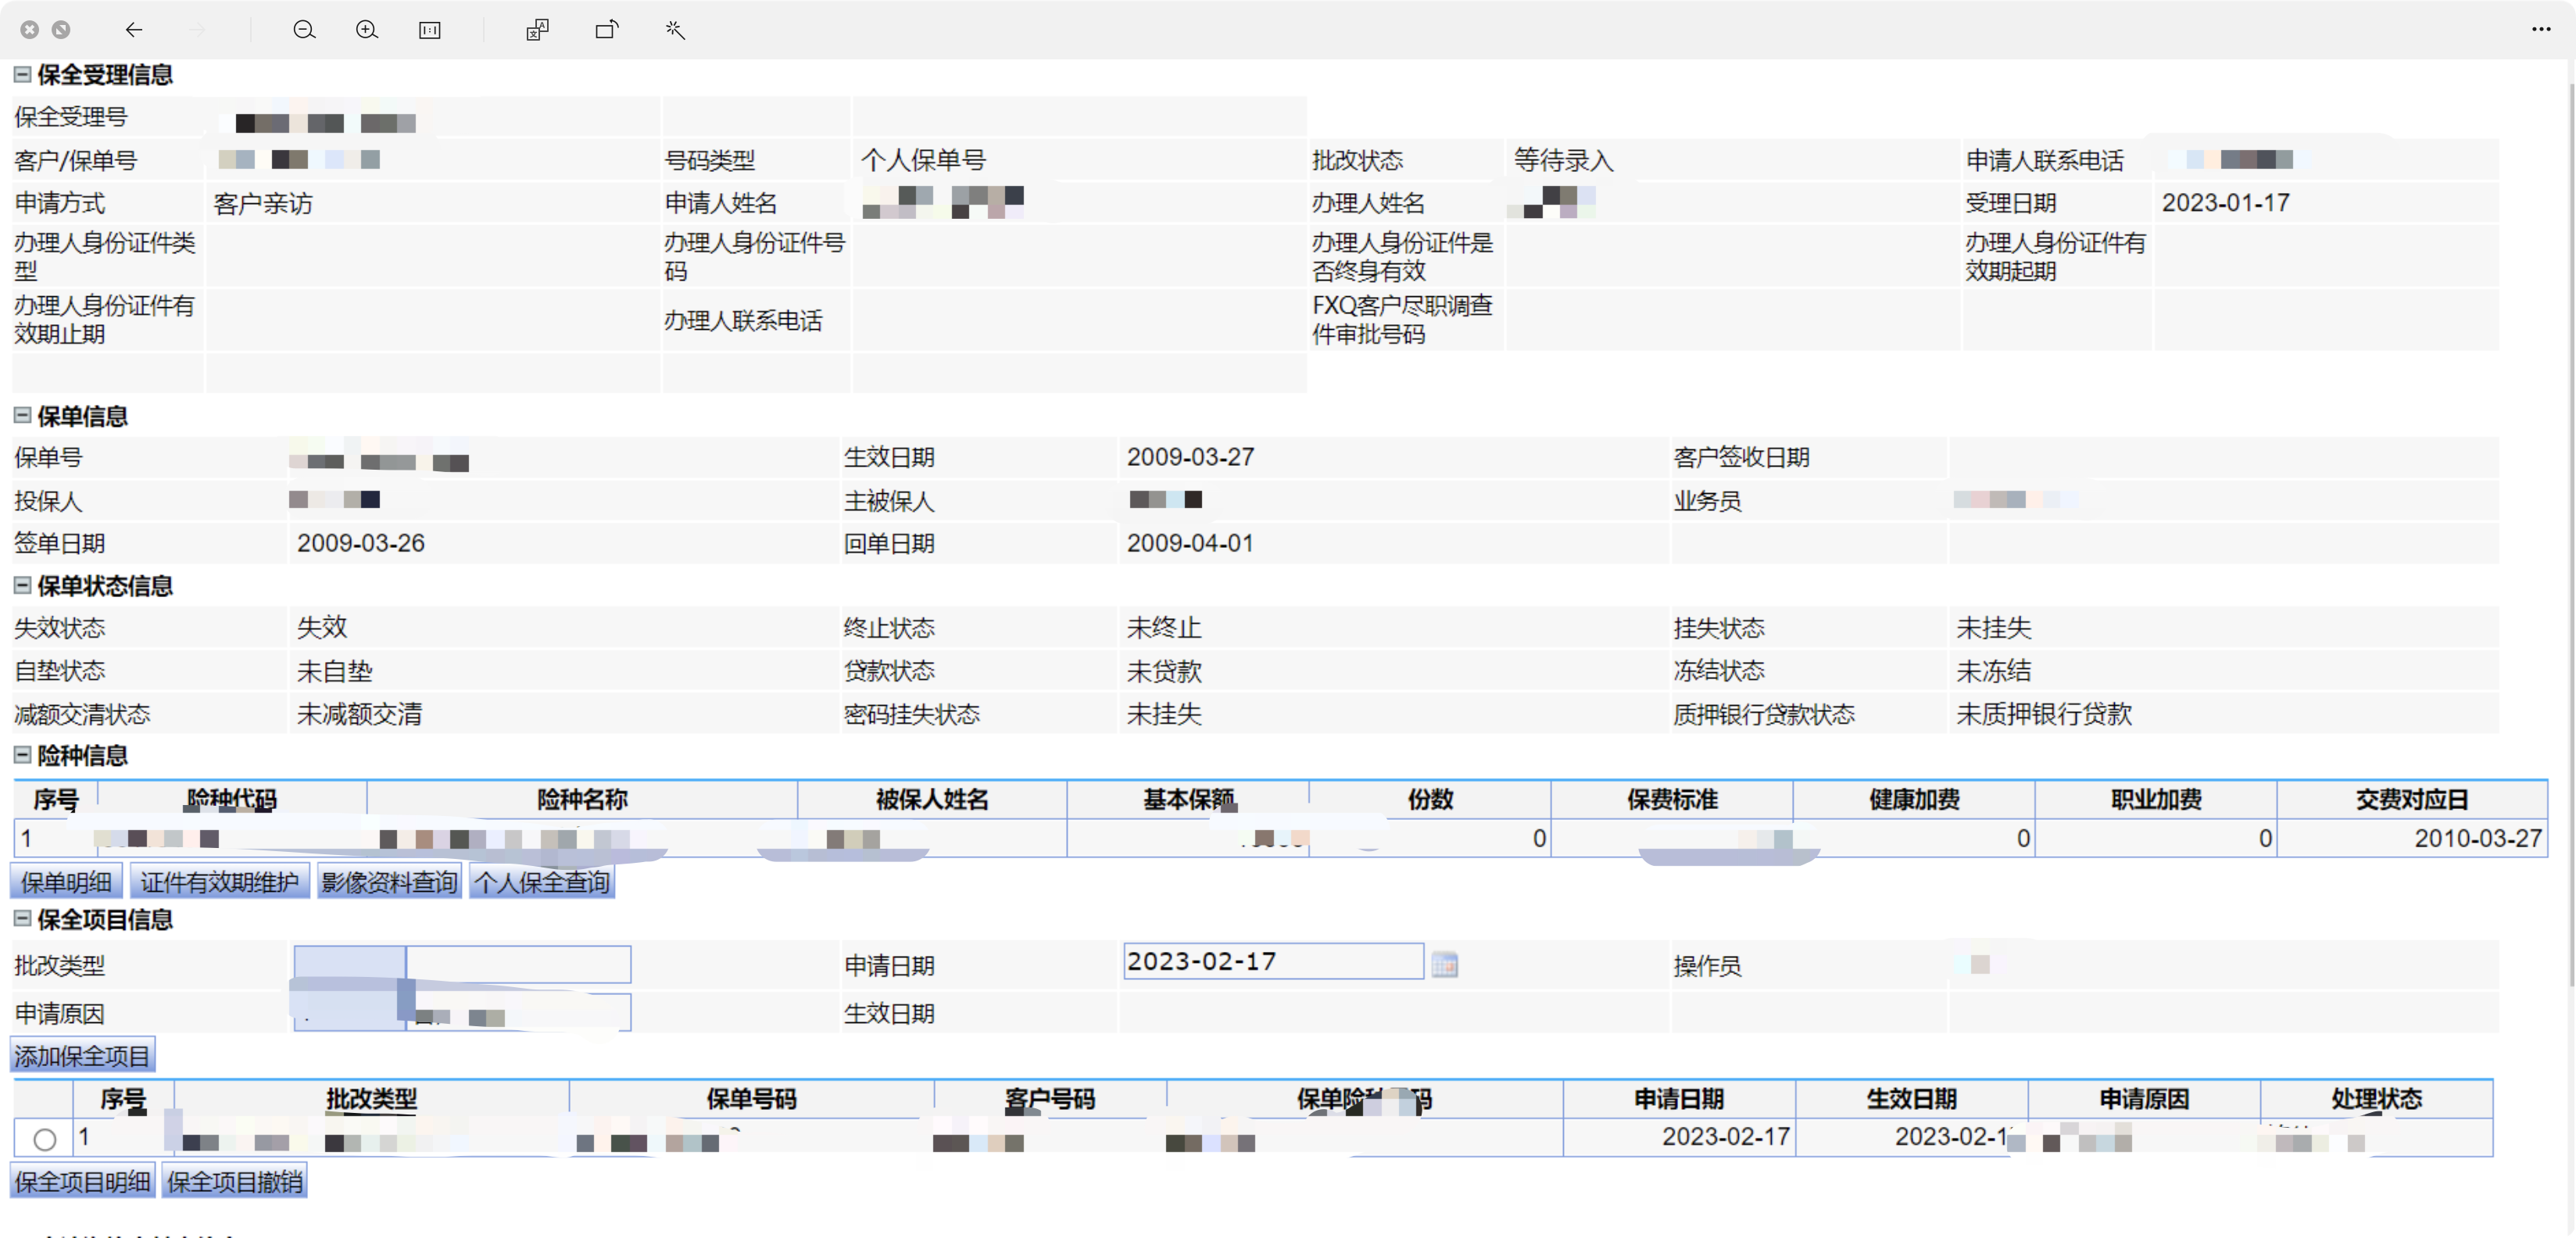Click the zoom out magnifier icon
Viewport: 2576px width, 1238px height.
[x=304, y=30]
